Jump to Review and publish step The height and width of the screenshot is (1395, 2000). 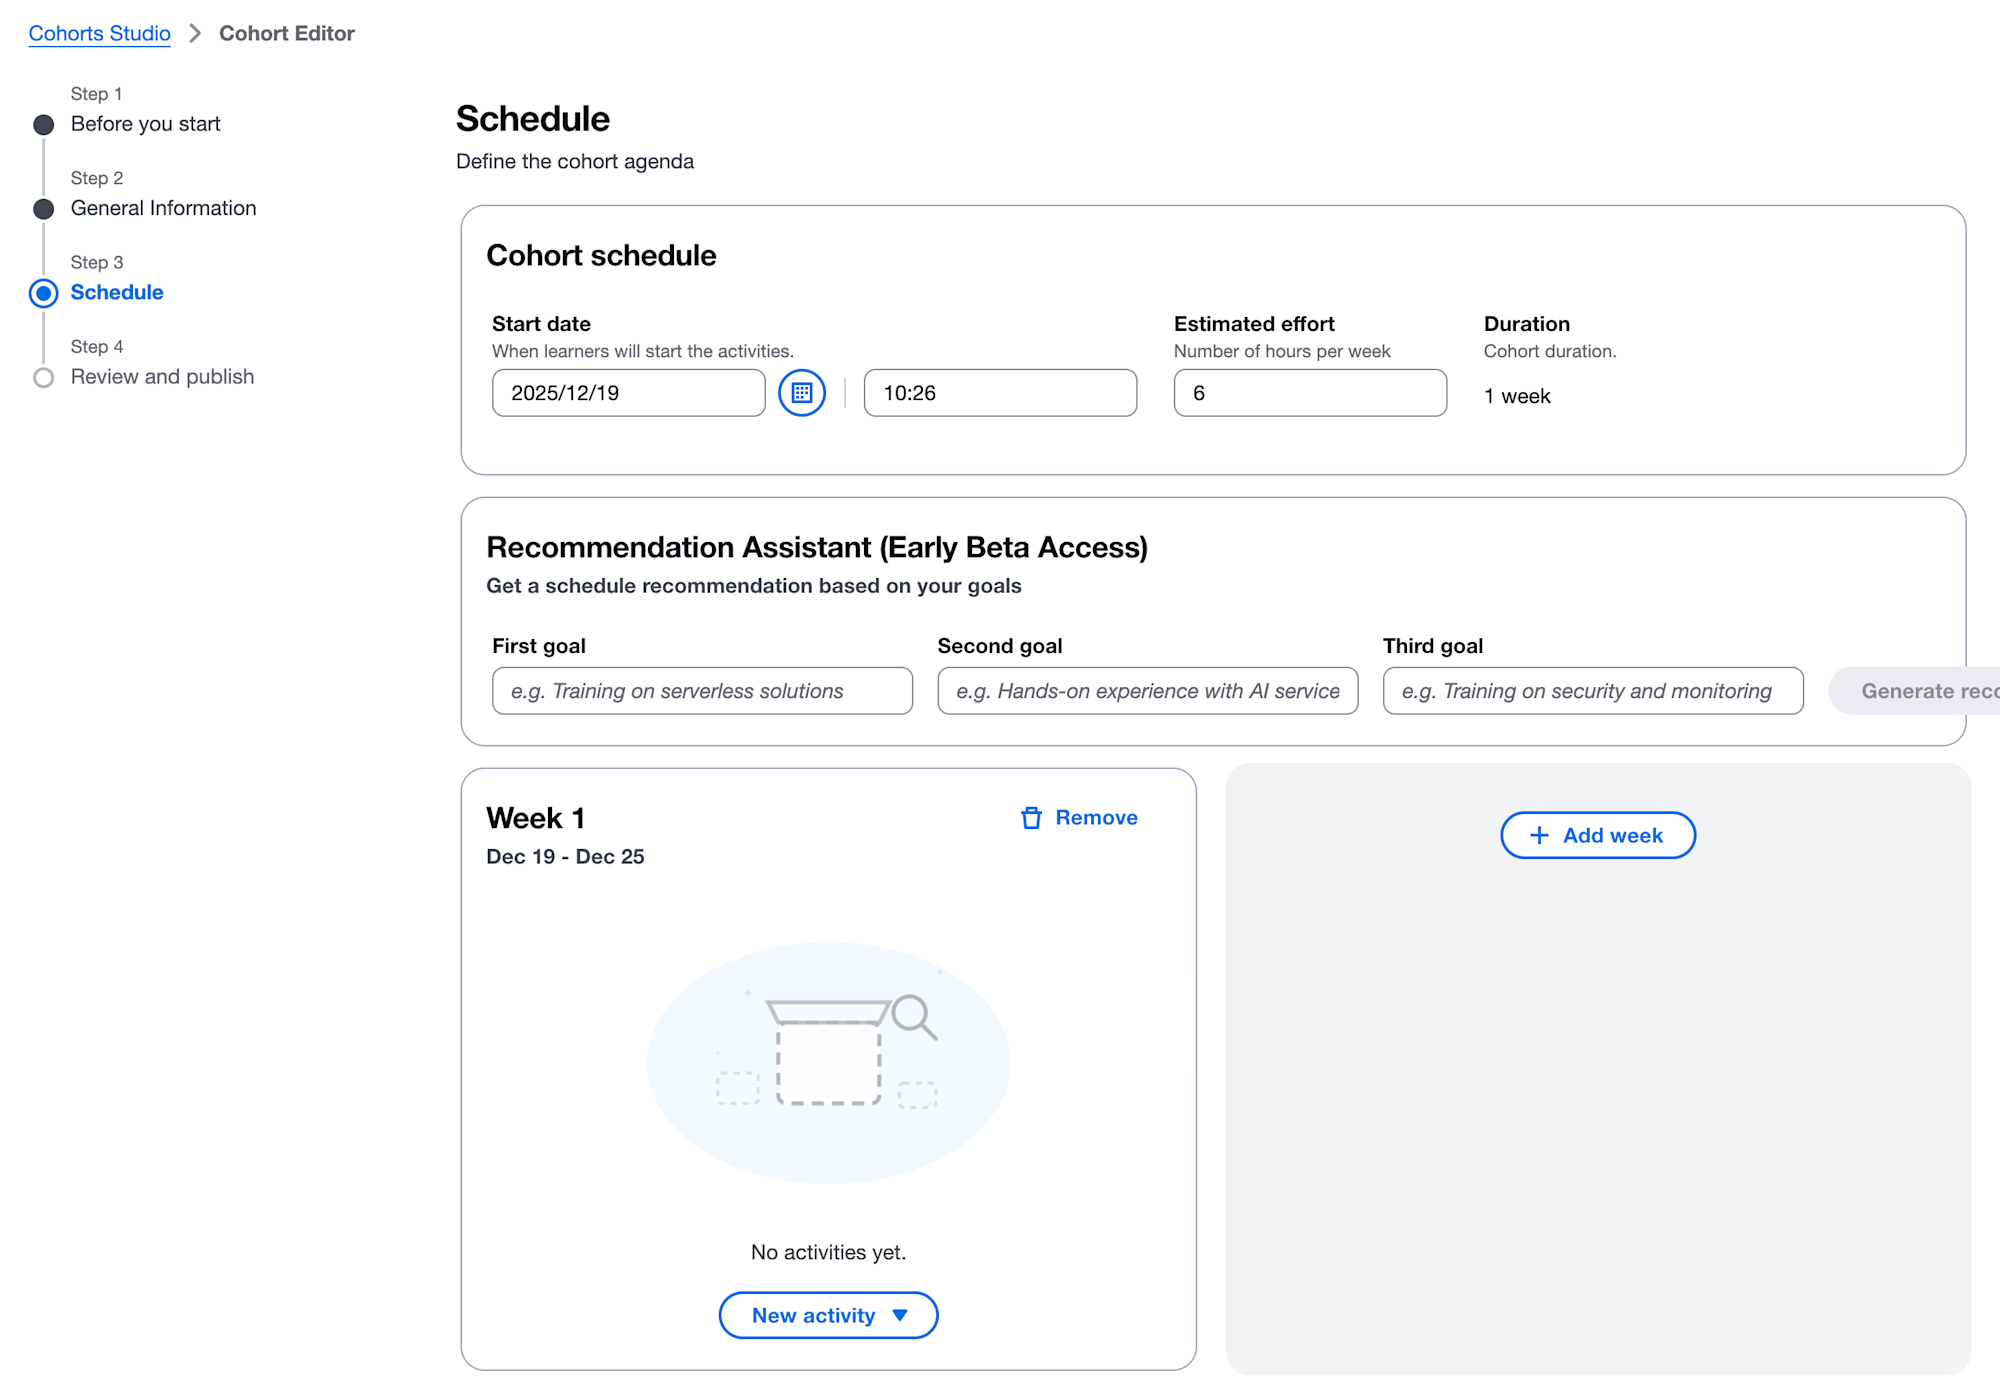tap(162, 377)
